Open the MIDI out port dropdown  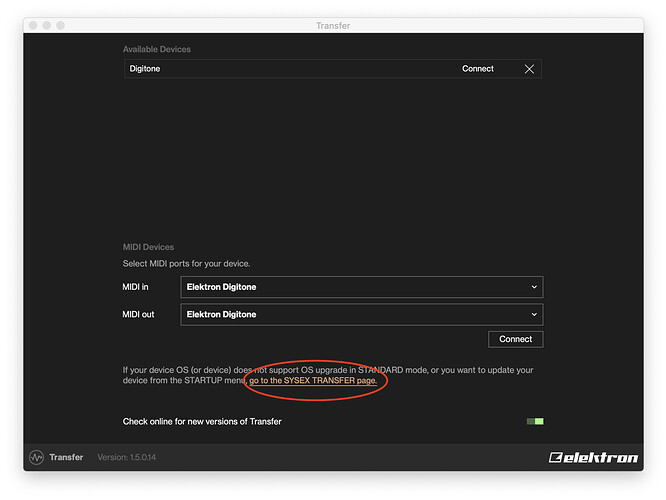361,314
